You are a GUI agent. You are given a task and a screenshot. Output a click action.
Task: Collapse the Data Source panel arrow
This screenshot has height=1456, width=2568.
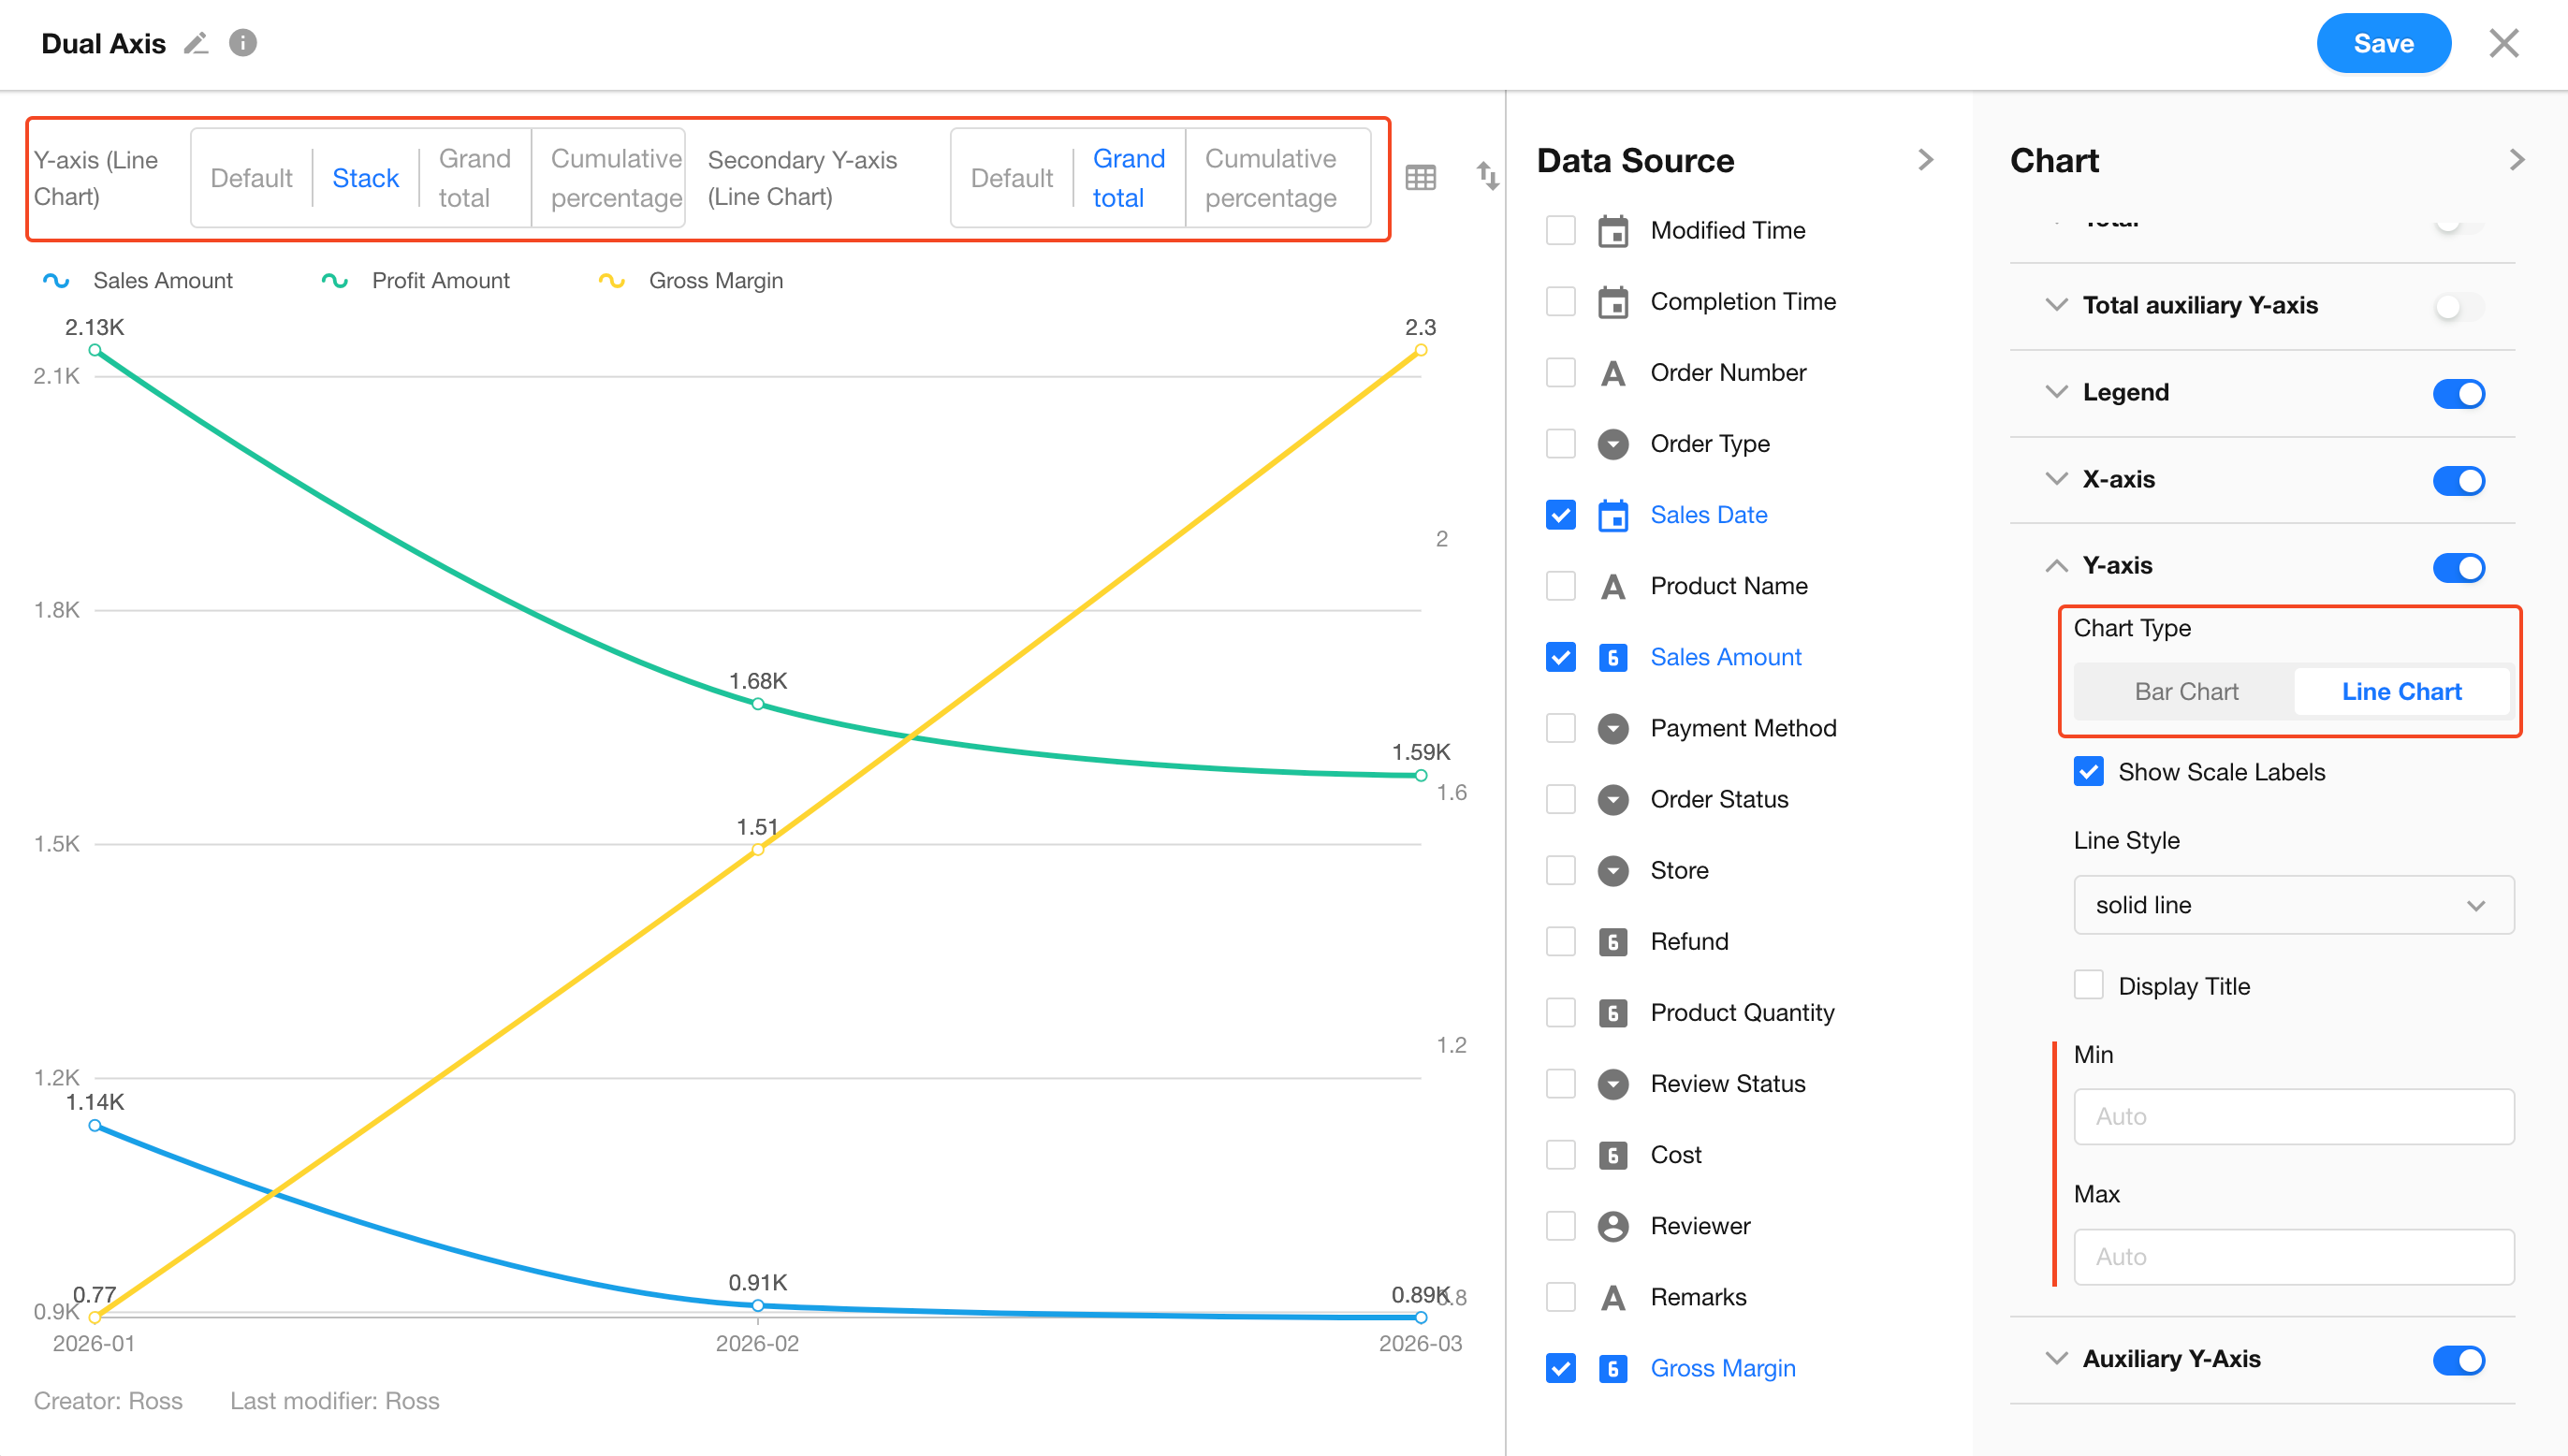pos(1926,160)
